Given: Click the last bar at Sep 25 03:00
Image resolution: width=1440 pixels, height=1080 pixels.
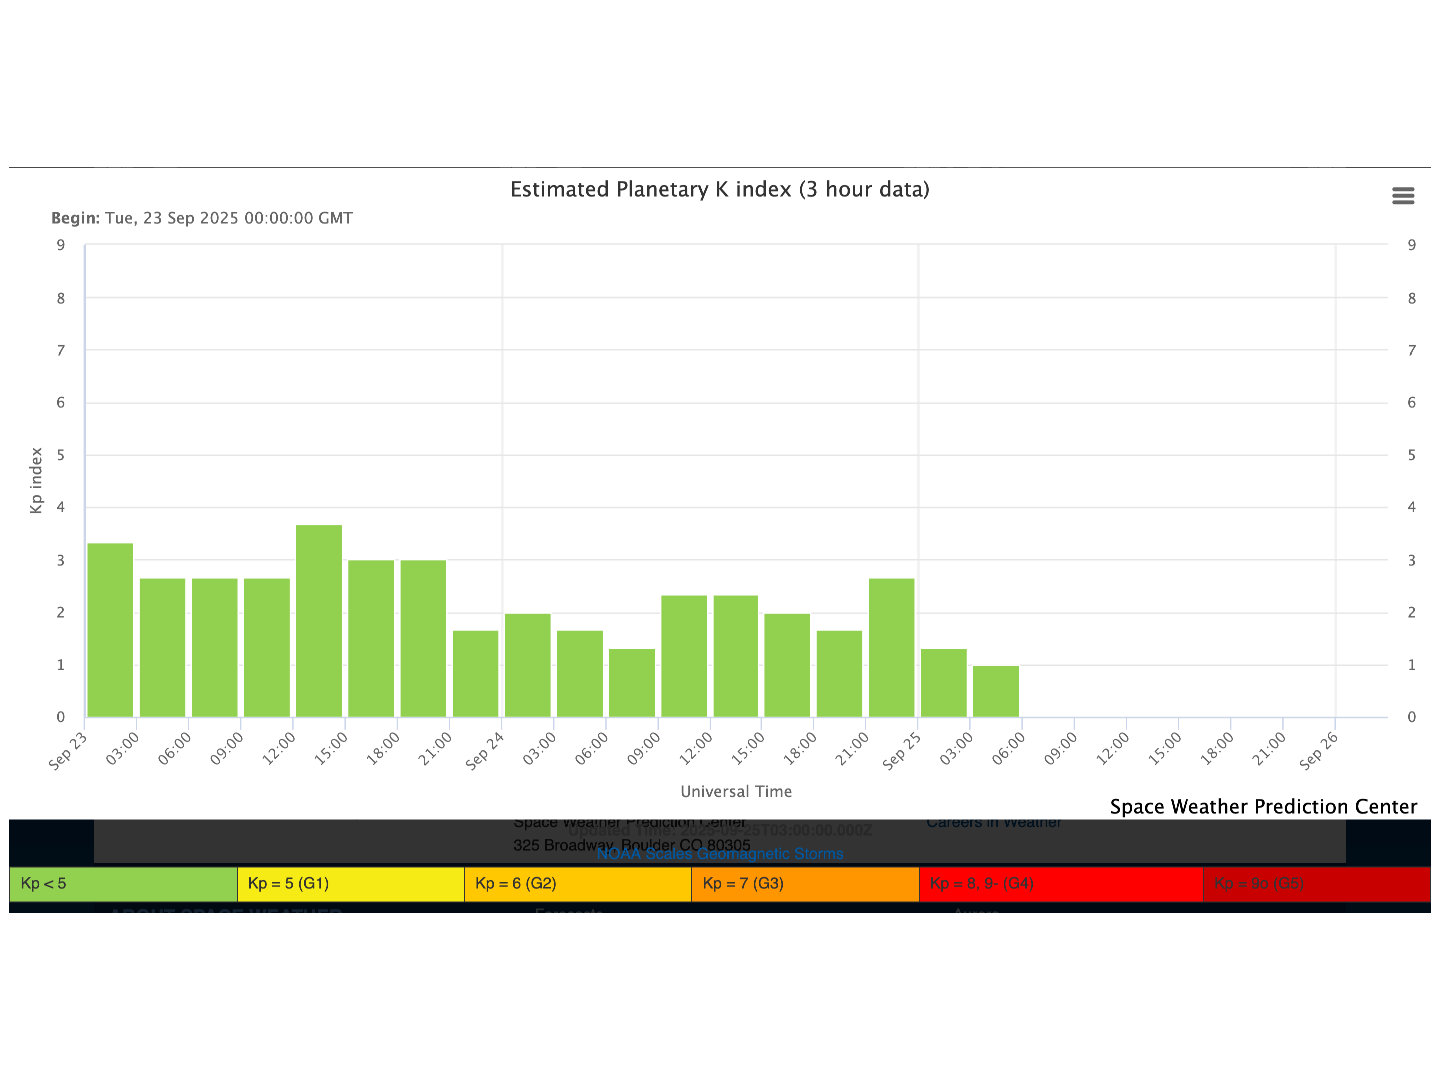Looking at the screenshot, I should click(x=996, y=691).
